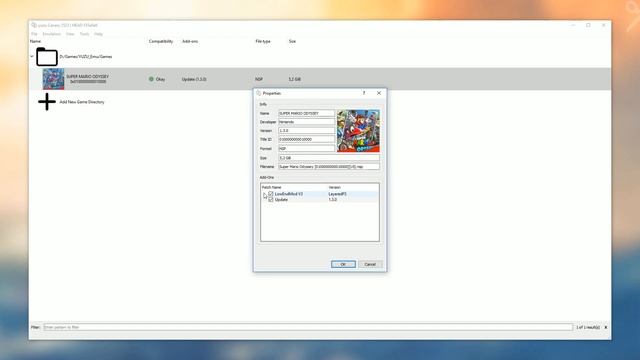Focus the filter pattern input field
This screenshot has height=360, width=640.
click(308, 327)
